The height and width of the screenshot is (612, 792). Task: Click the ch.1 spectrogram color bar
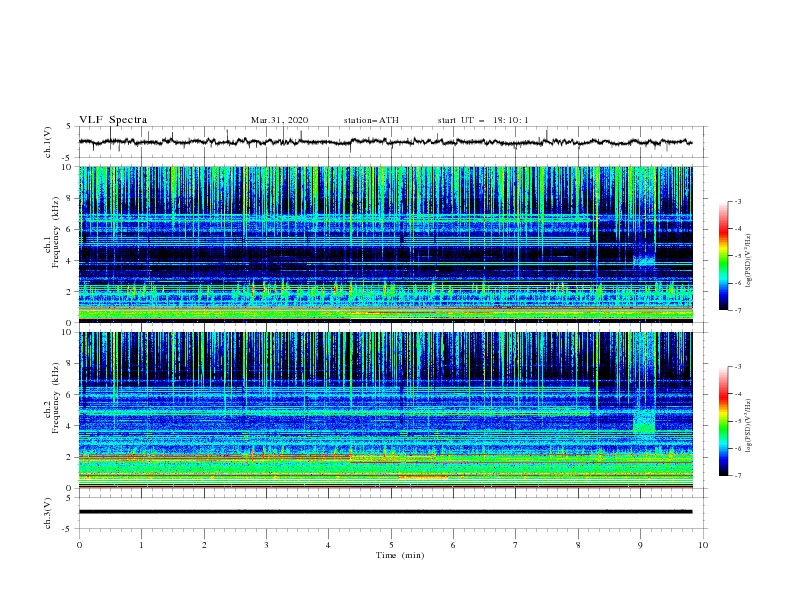[x=723, y=256]
